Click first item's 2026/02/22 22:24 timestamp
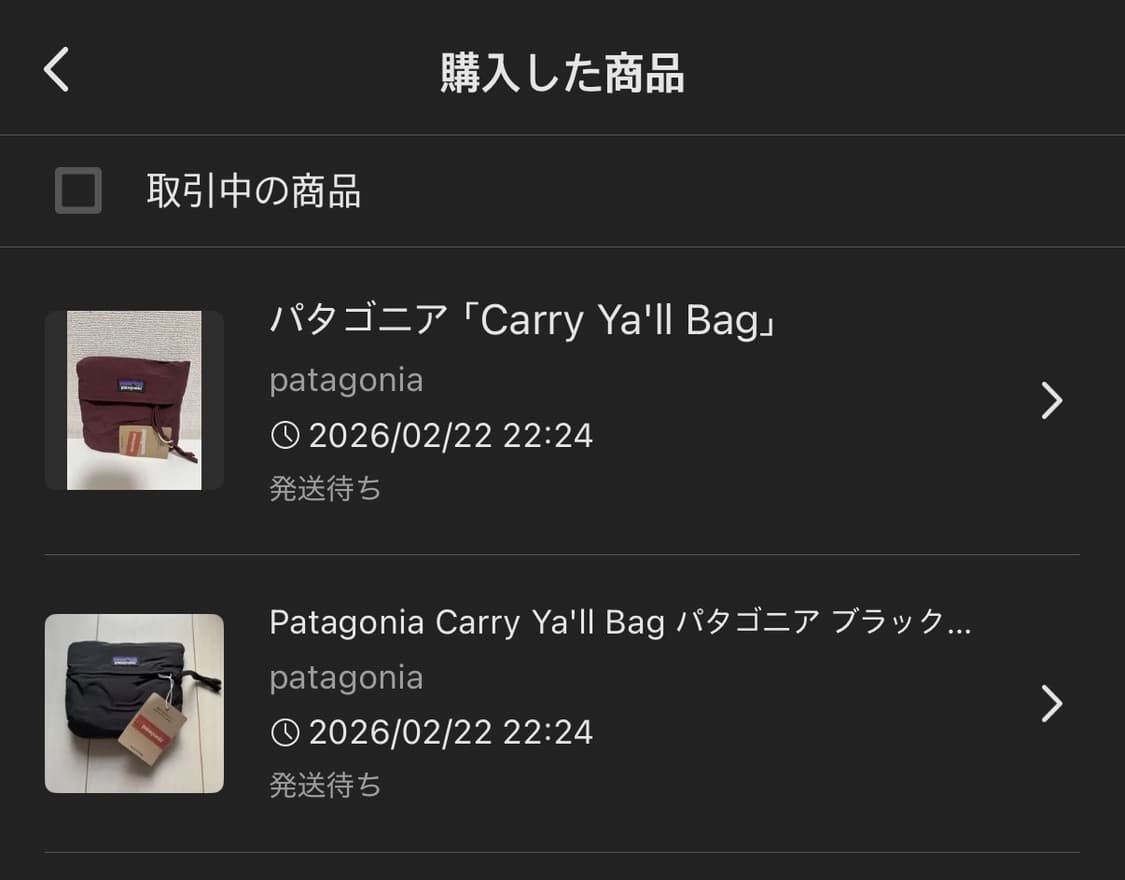1125x880 pixels. [x=451, y=435]
